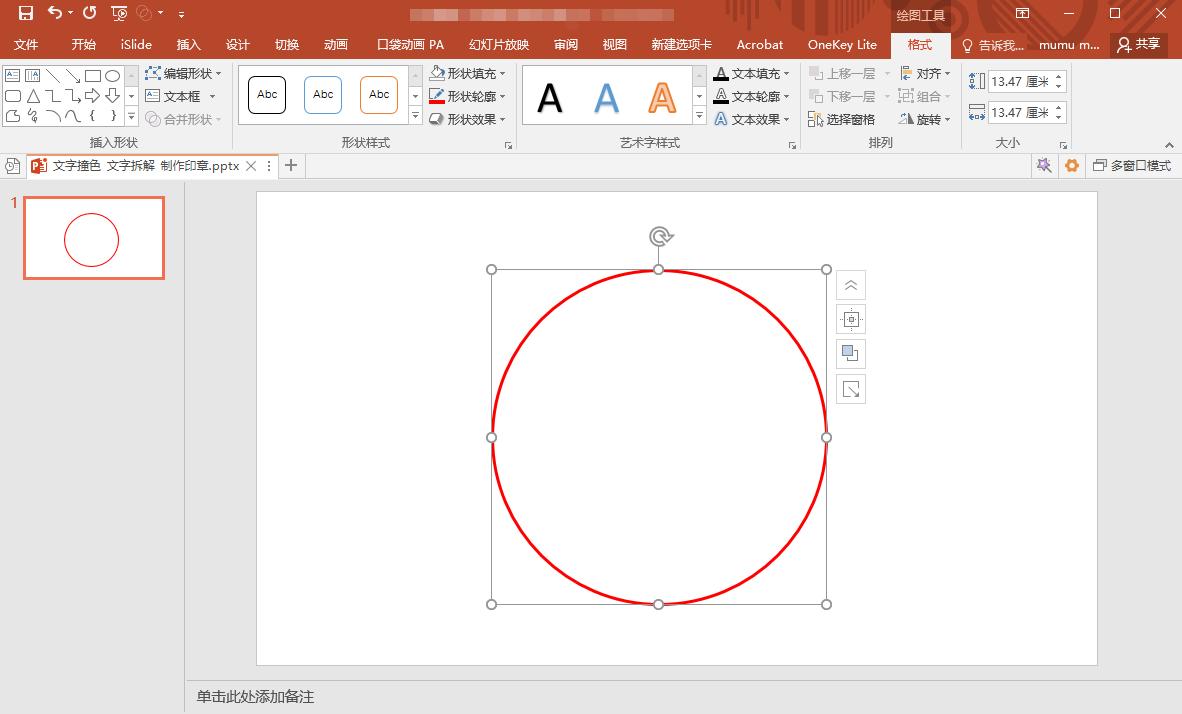Switch to the 动画 tab
This screenshot has height=714, width=1182.
336,45
